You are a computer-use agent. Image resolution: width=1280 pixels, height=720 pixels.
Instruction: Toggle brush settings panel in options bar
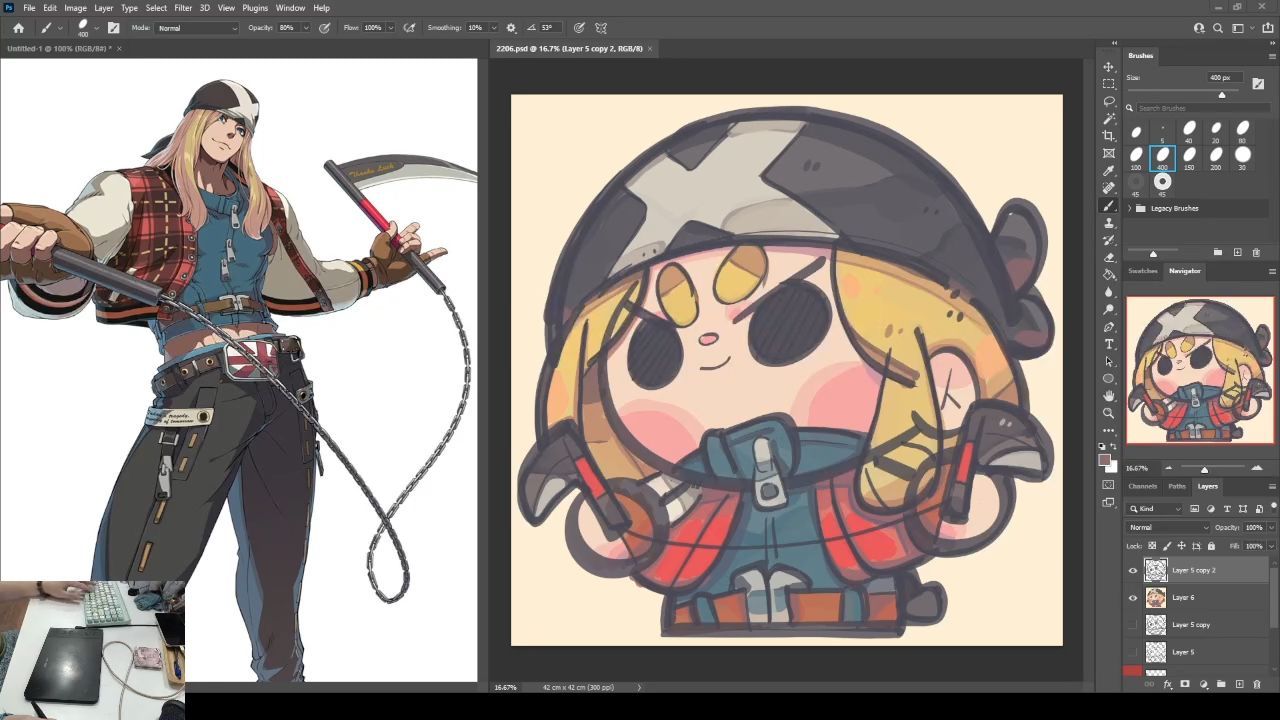click(x=113, y=28)
